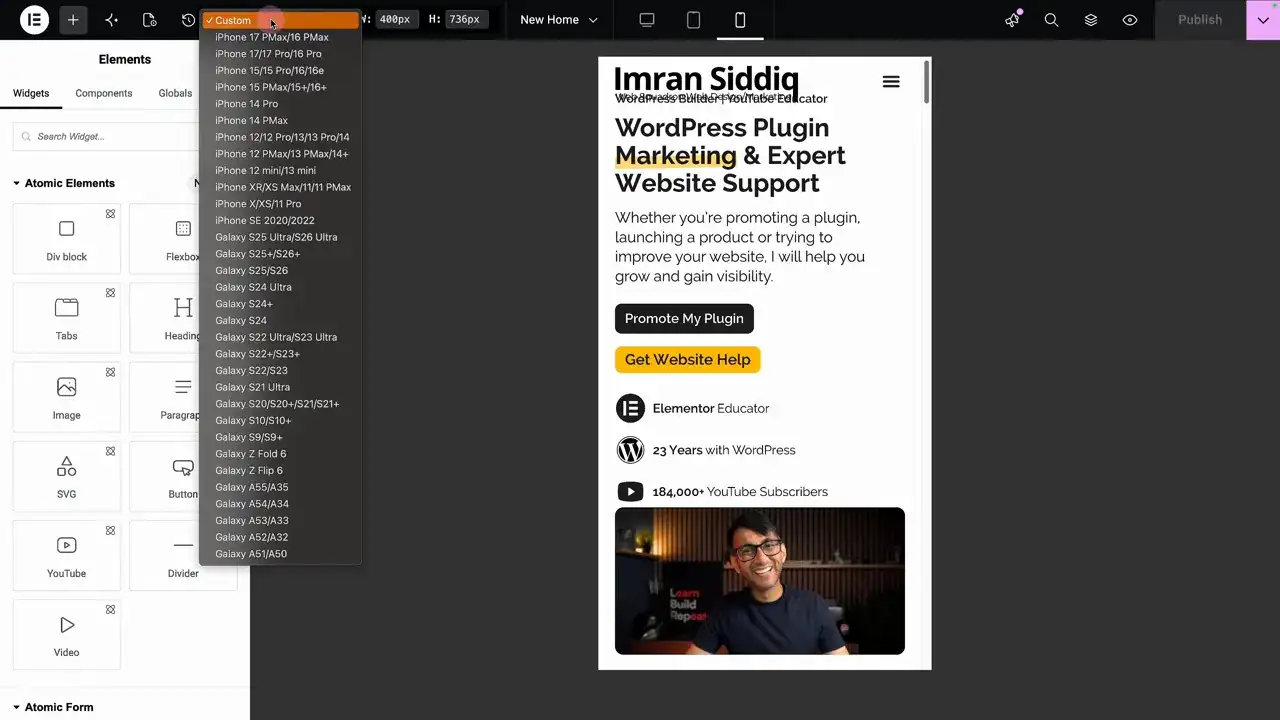The width and height of the screenshot is (1280, 720).
Task: Switch to desktop device view
Action: point(647,20)
